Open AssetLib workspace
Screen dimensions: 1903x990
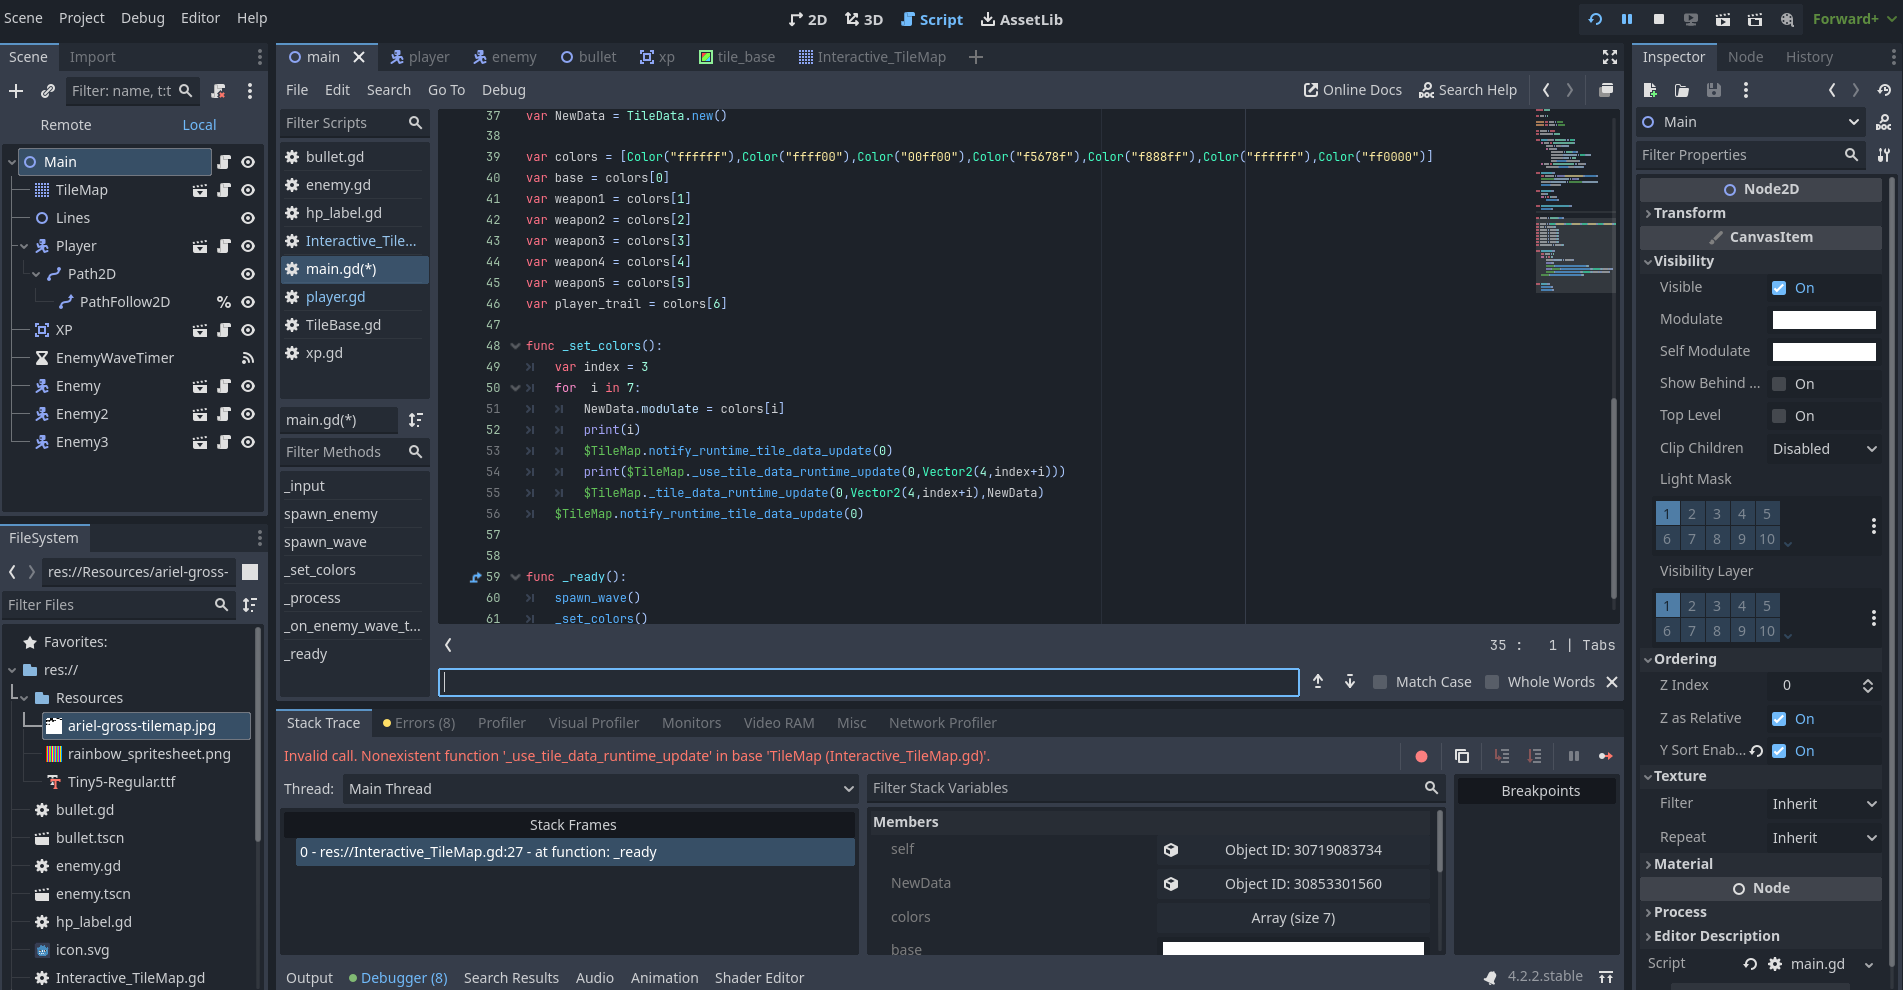point(1021,19)
